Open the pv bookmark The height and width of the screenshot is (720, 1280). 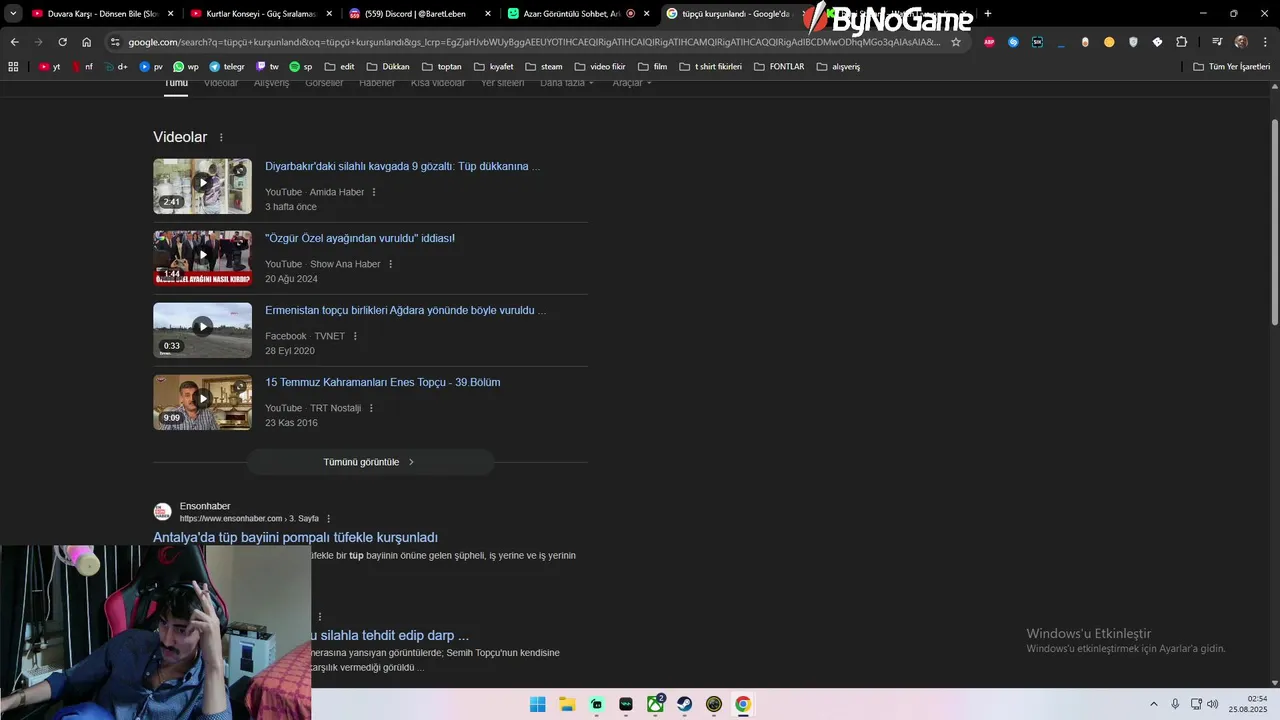pyautogui.click(x=150, y=67)
